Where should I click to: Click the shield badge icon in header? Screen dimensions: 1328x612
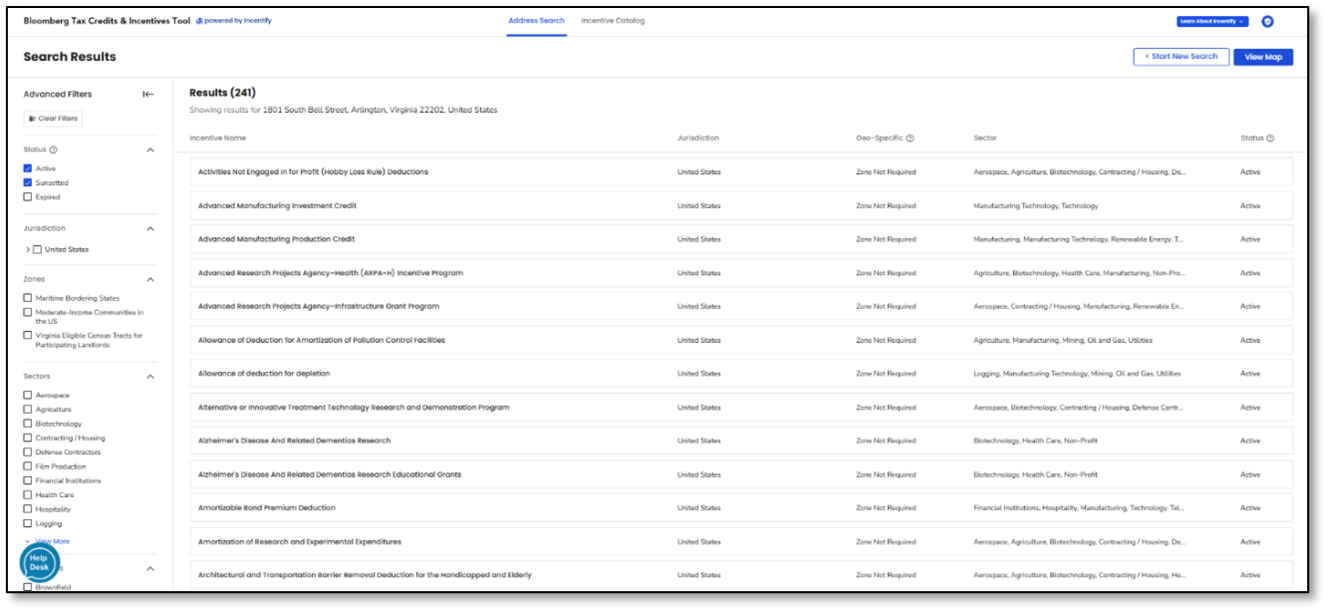click(1267, 21)
